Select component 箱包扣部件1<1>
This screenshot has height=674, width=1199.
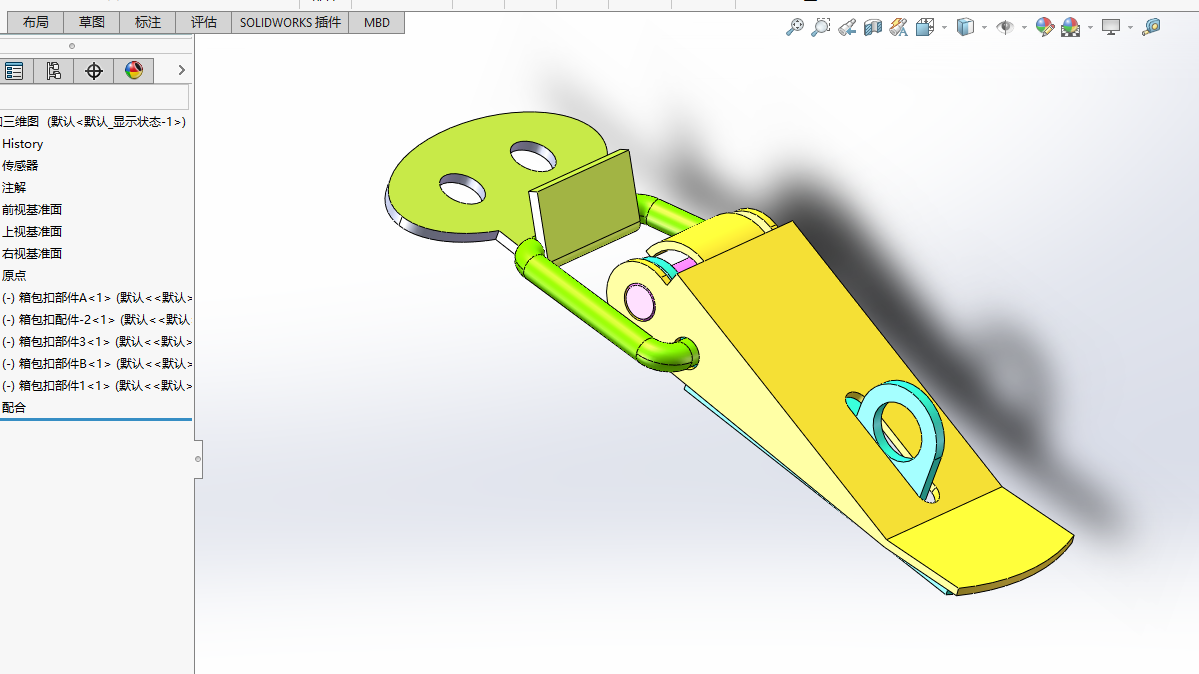(x=97, y=386)
